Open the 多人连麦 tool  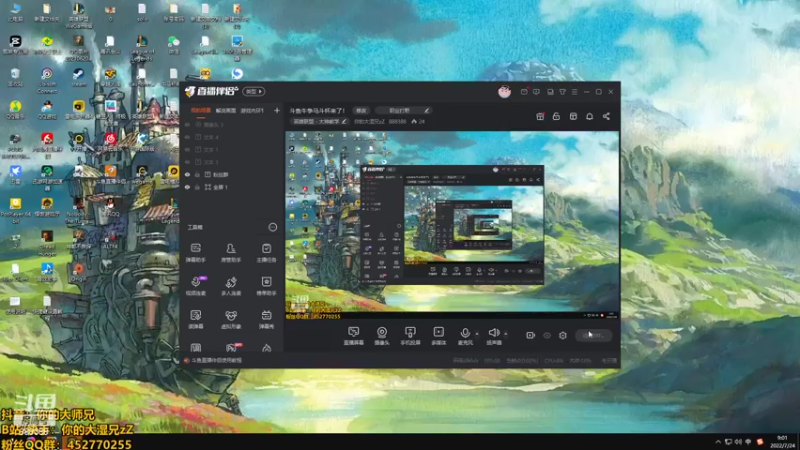tap(231, 286)
